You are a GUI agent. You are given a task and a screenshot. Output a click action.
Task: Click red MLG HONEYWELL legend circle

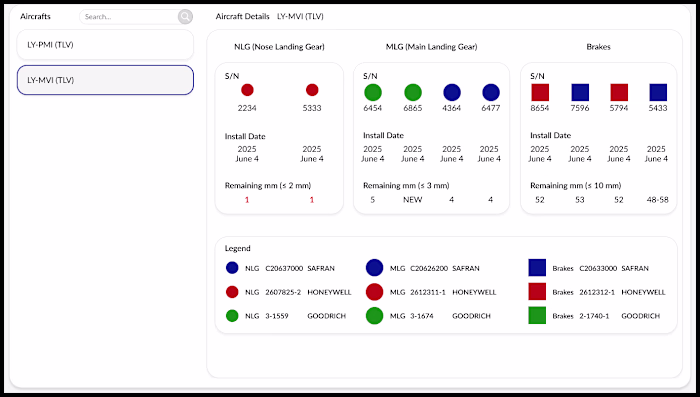click(x=375, y=292)
